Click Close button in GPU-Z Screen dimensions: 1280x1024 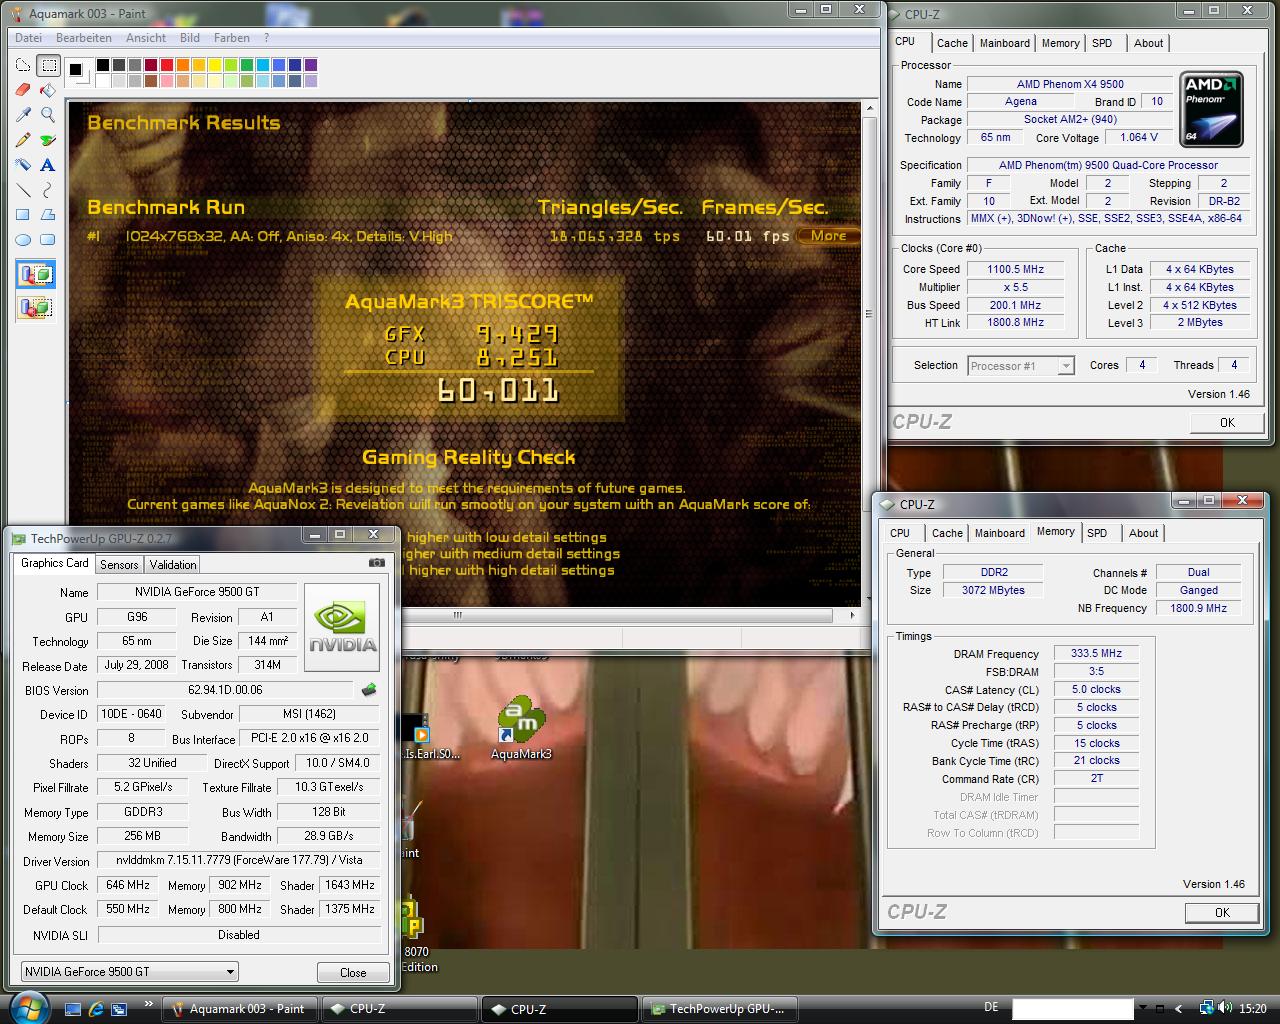(353, 972)
